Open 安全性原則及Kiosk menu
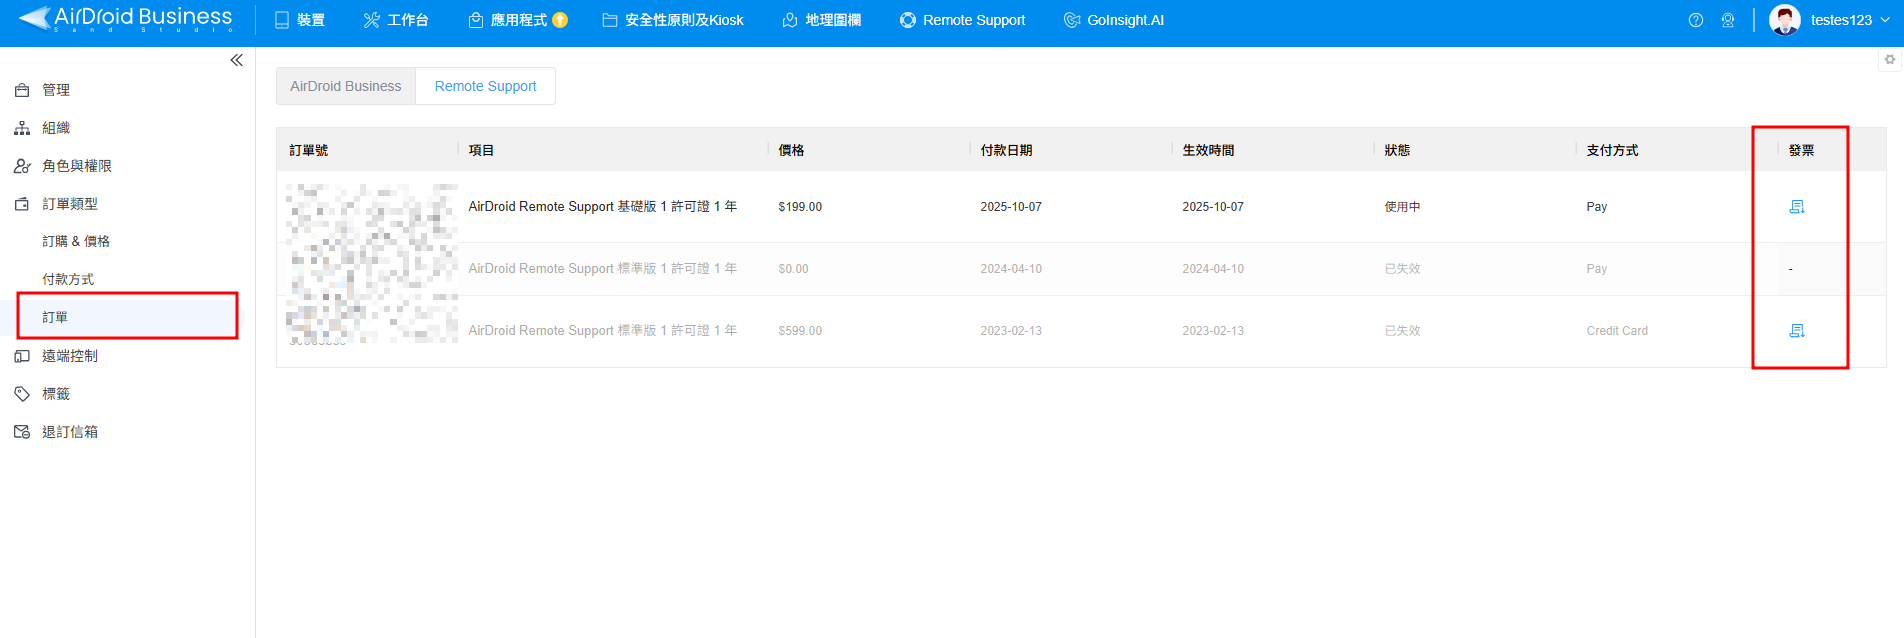 pos(673,20)
